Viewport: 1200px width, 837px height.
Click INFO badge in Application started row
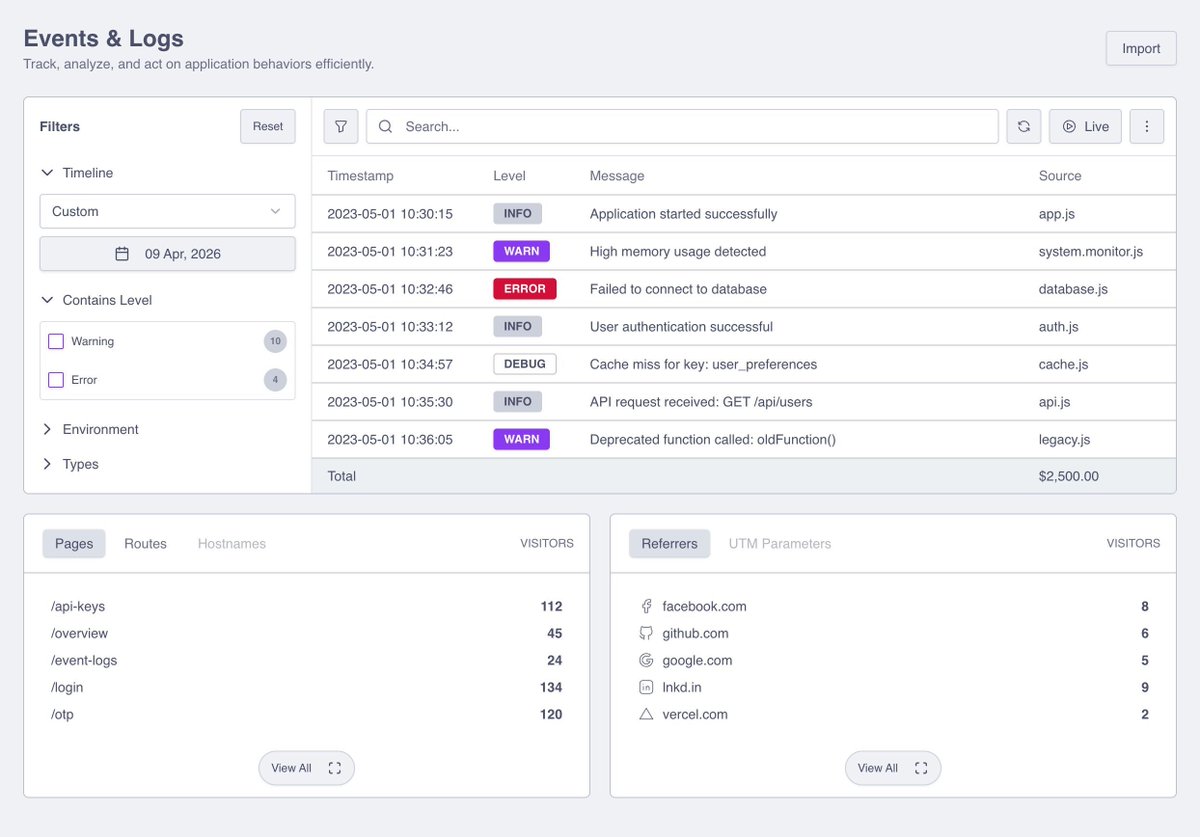click(x=518, y=213)
